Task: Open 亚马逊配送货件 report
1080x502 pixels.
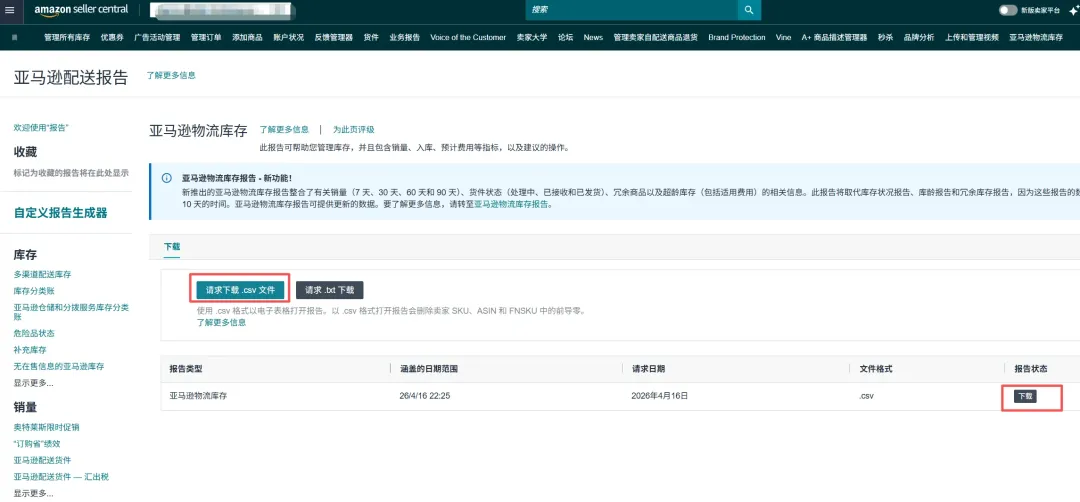Action: (x=43, y=460)
